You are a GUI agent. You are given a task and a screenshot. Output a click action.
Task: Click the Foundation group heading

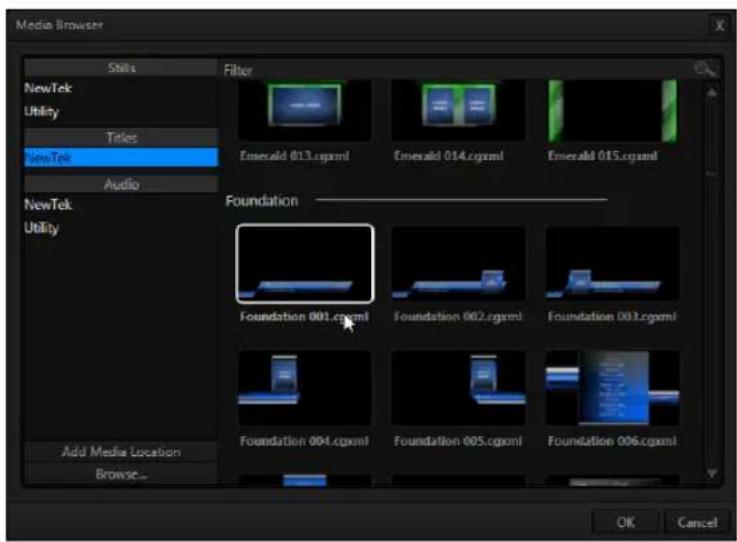pyautogui.click(x=262, y=201)
